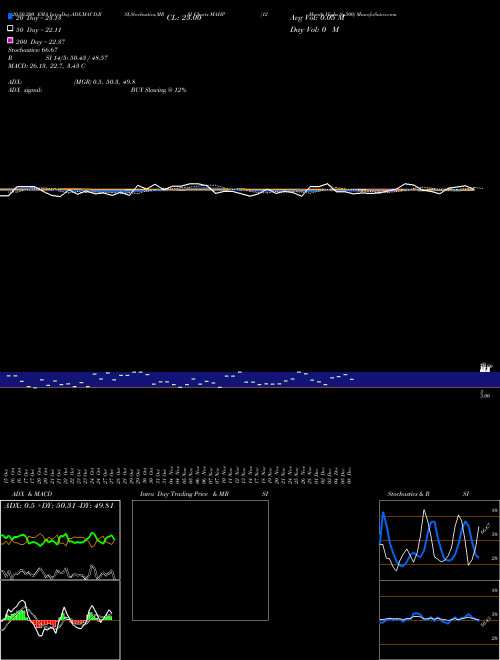The image size is (500, 660).
Task: Click the 'Stochastics & R' panel title
Action: [x=409, y=494]
